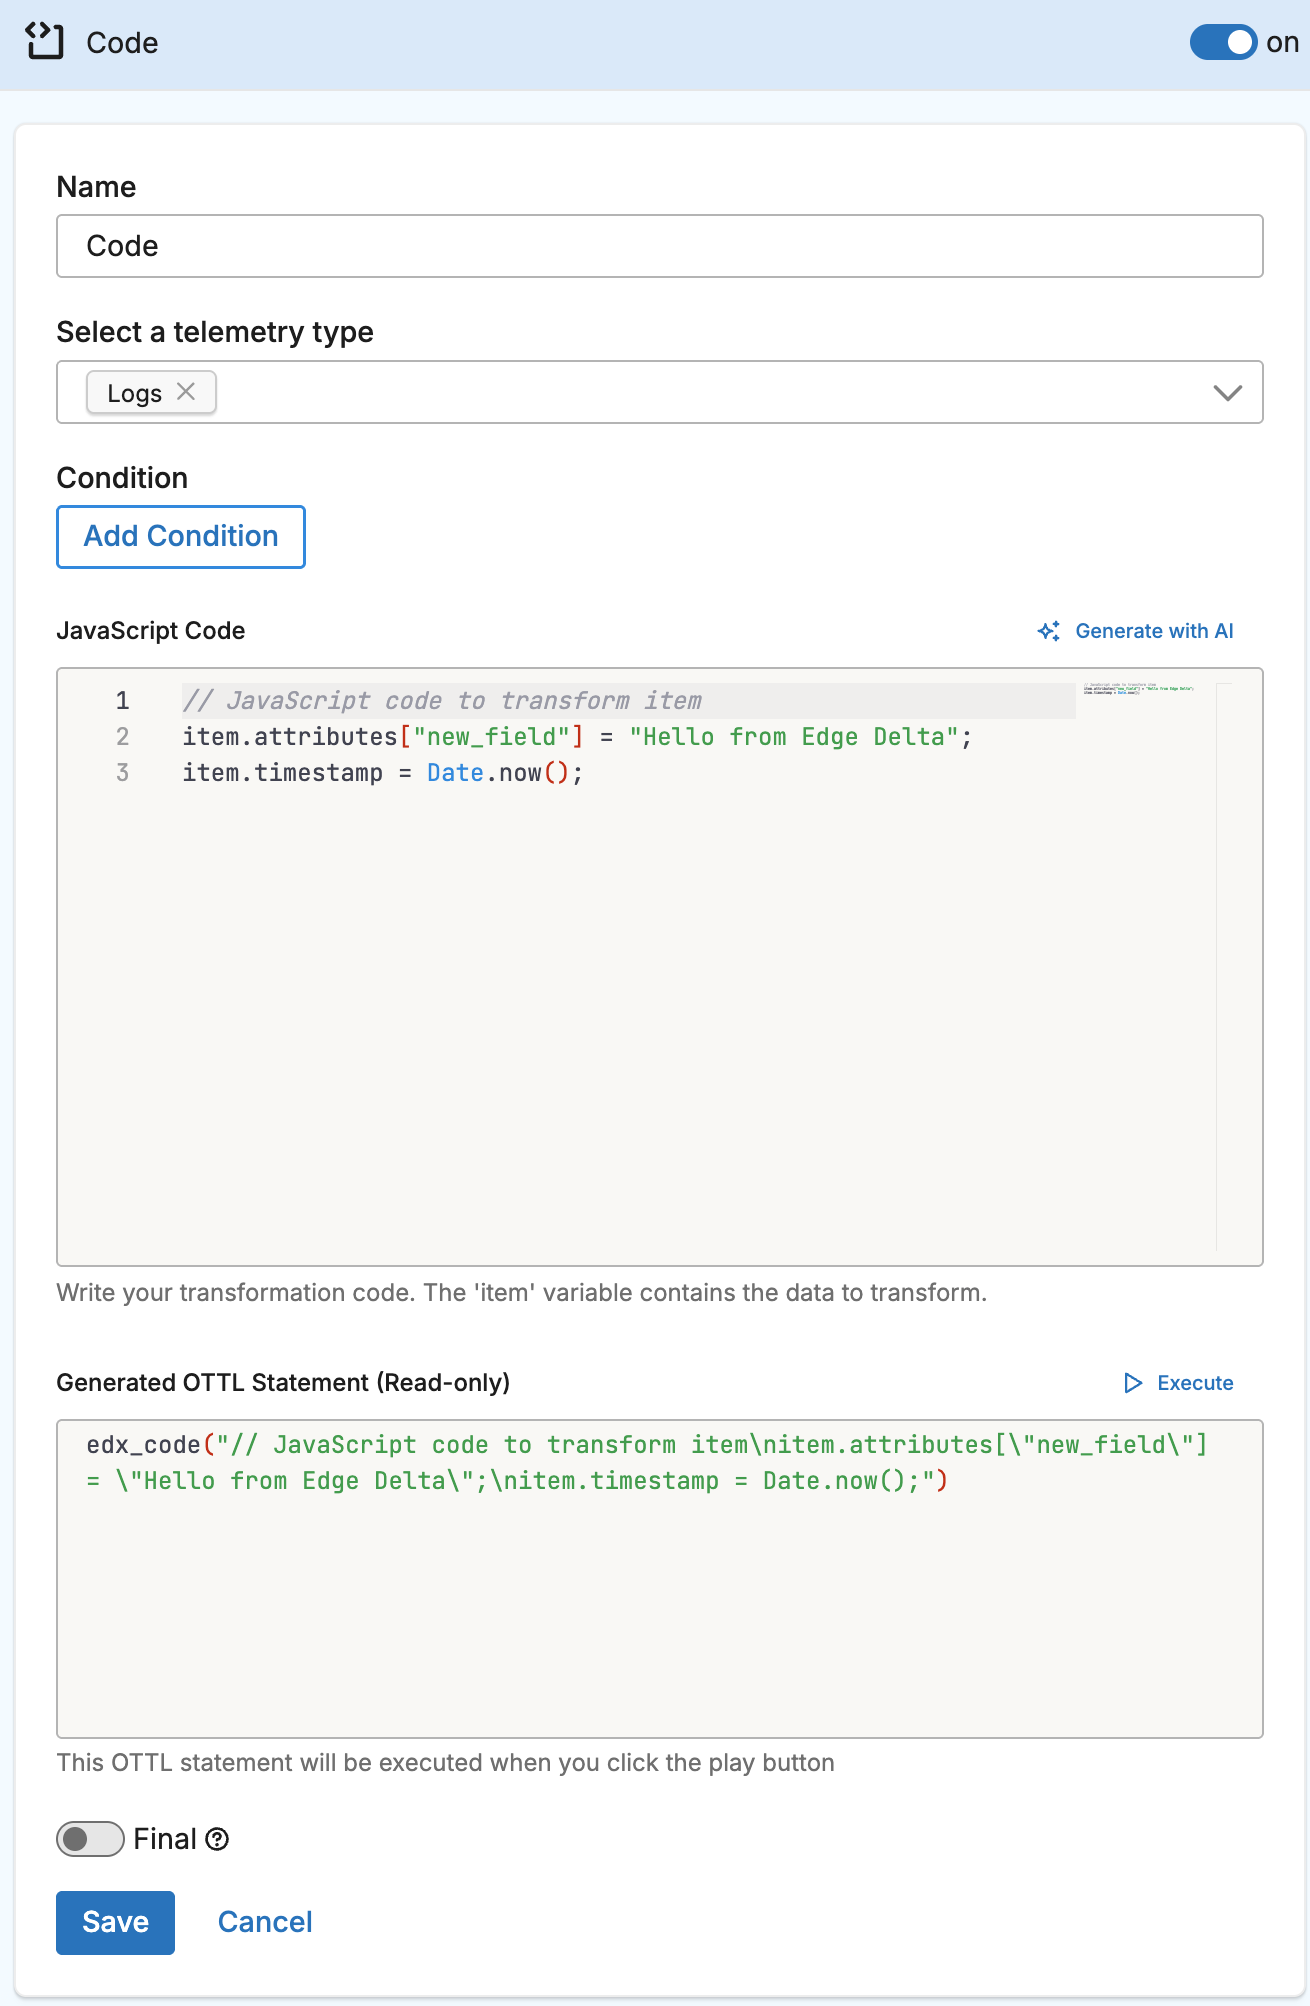
Task: Click the Generated OTTL Statement read-only box
Action: tap(660, 1600)
